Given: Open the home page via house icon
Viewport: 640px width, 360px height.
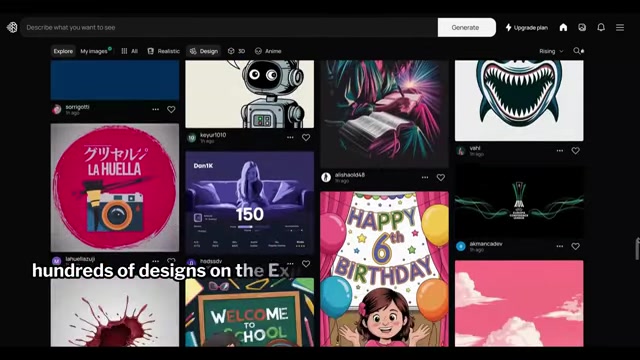Looking at the screenshot, I should coord(563,27).
